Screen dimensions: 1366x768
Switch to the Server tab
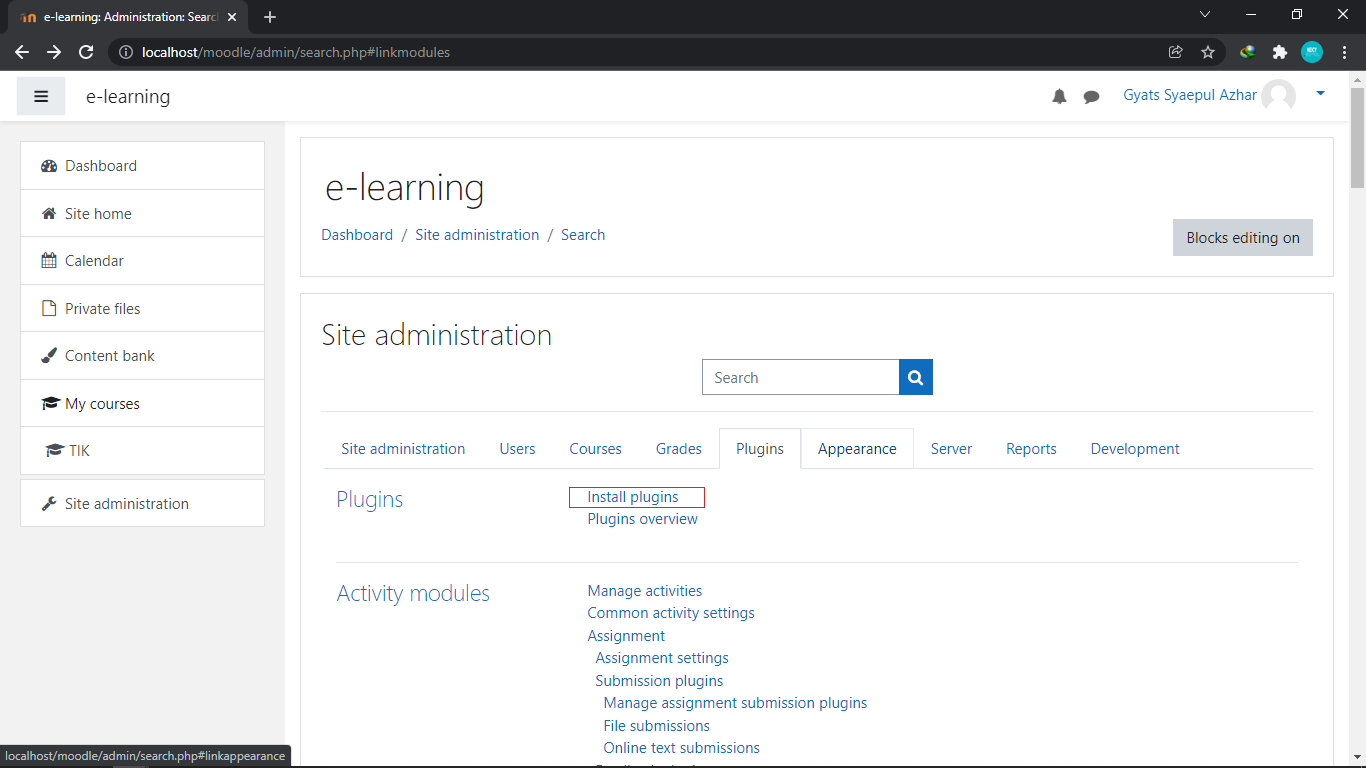click(x=951, y=449)
